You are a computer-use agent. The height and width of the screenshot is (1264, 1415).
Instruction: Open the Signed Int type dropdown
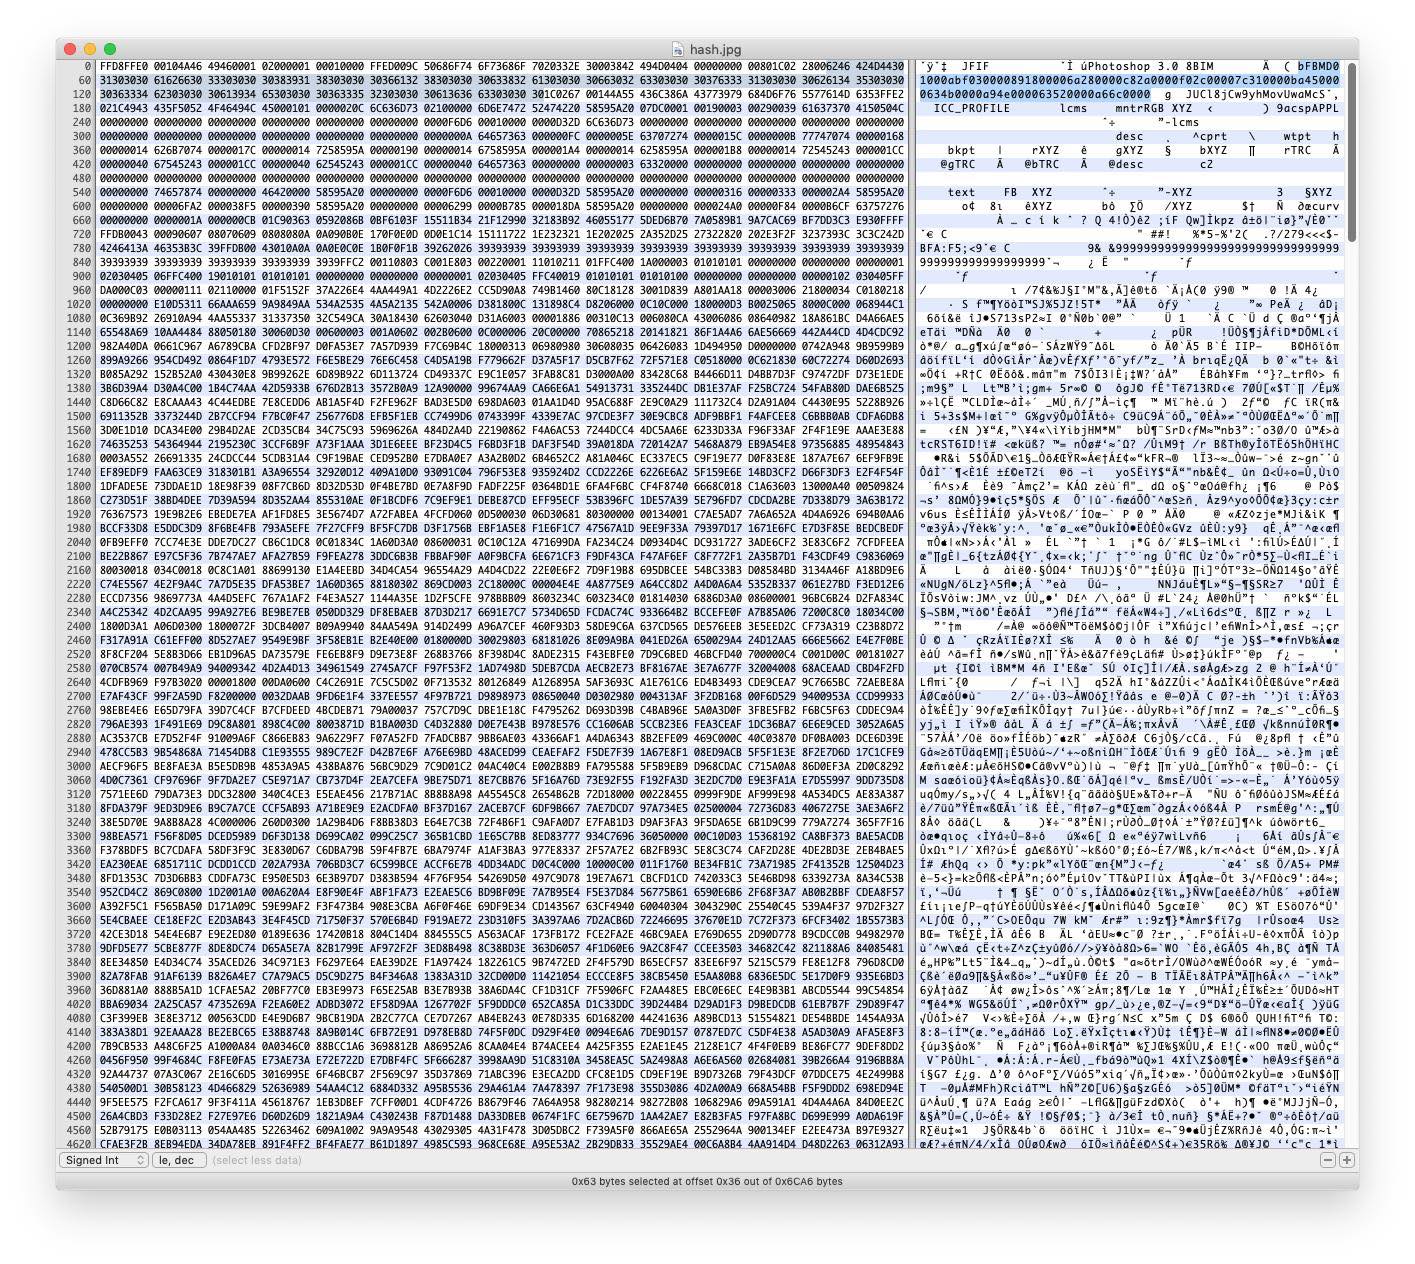click(x=103, y=1160)
